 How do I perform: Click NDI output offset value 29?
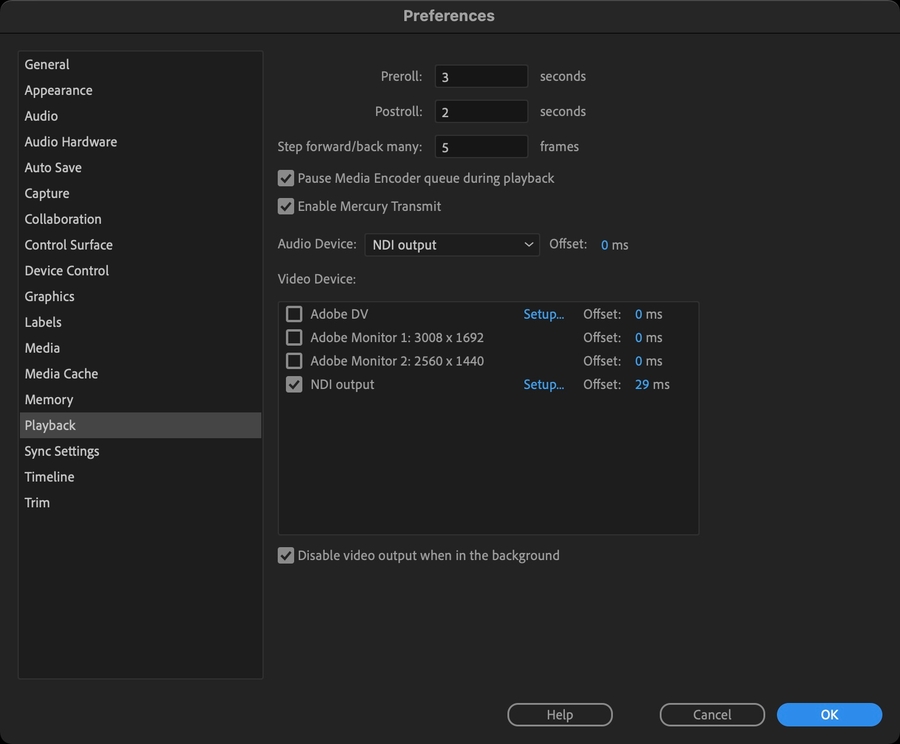(642, 385)
